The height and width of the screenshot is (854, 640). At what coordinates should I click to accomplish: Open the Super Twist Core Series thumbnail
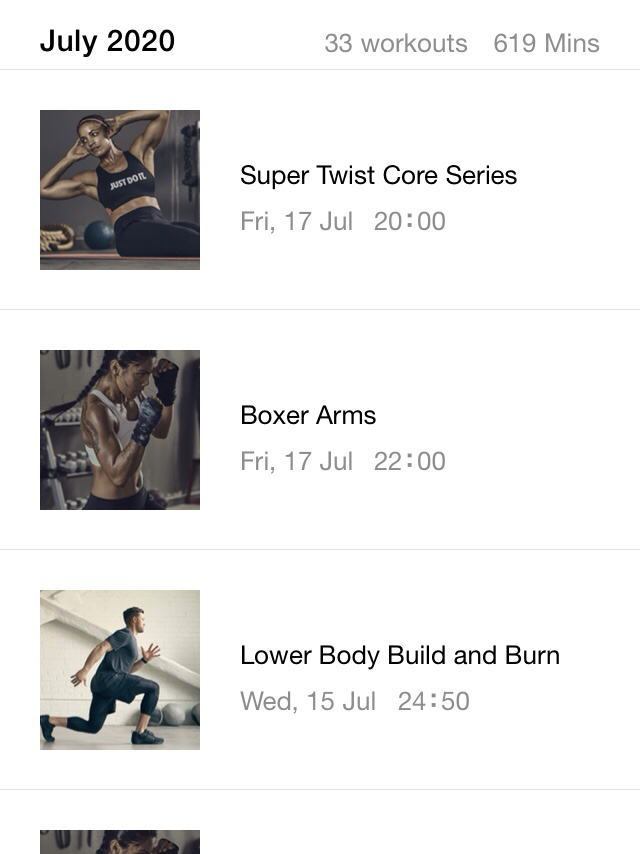pyautogui.click(x=120, y=190)
